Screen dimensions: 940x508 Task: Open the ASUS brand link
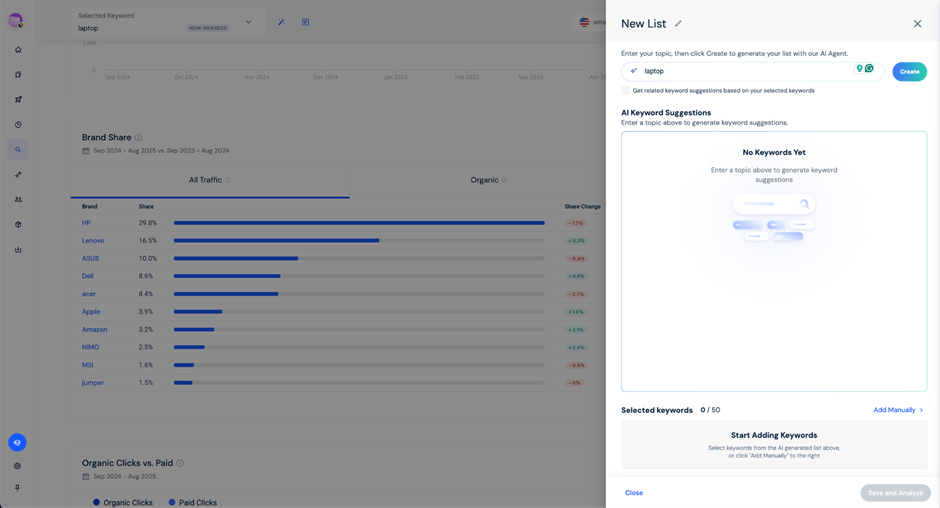(x=91, y=258)
